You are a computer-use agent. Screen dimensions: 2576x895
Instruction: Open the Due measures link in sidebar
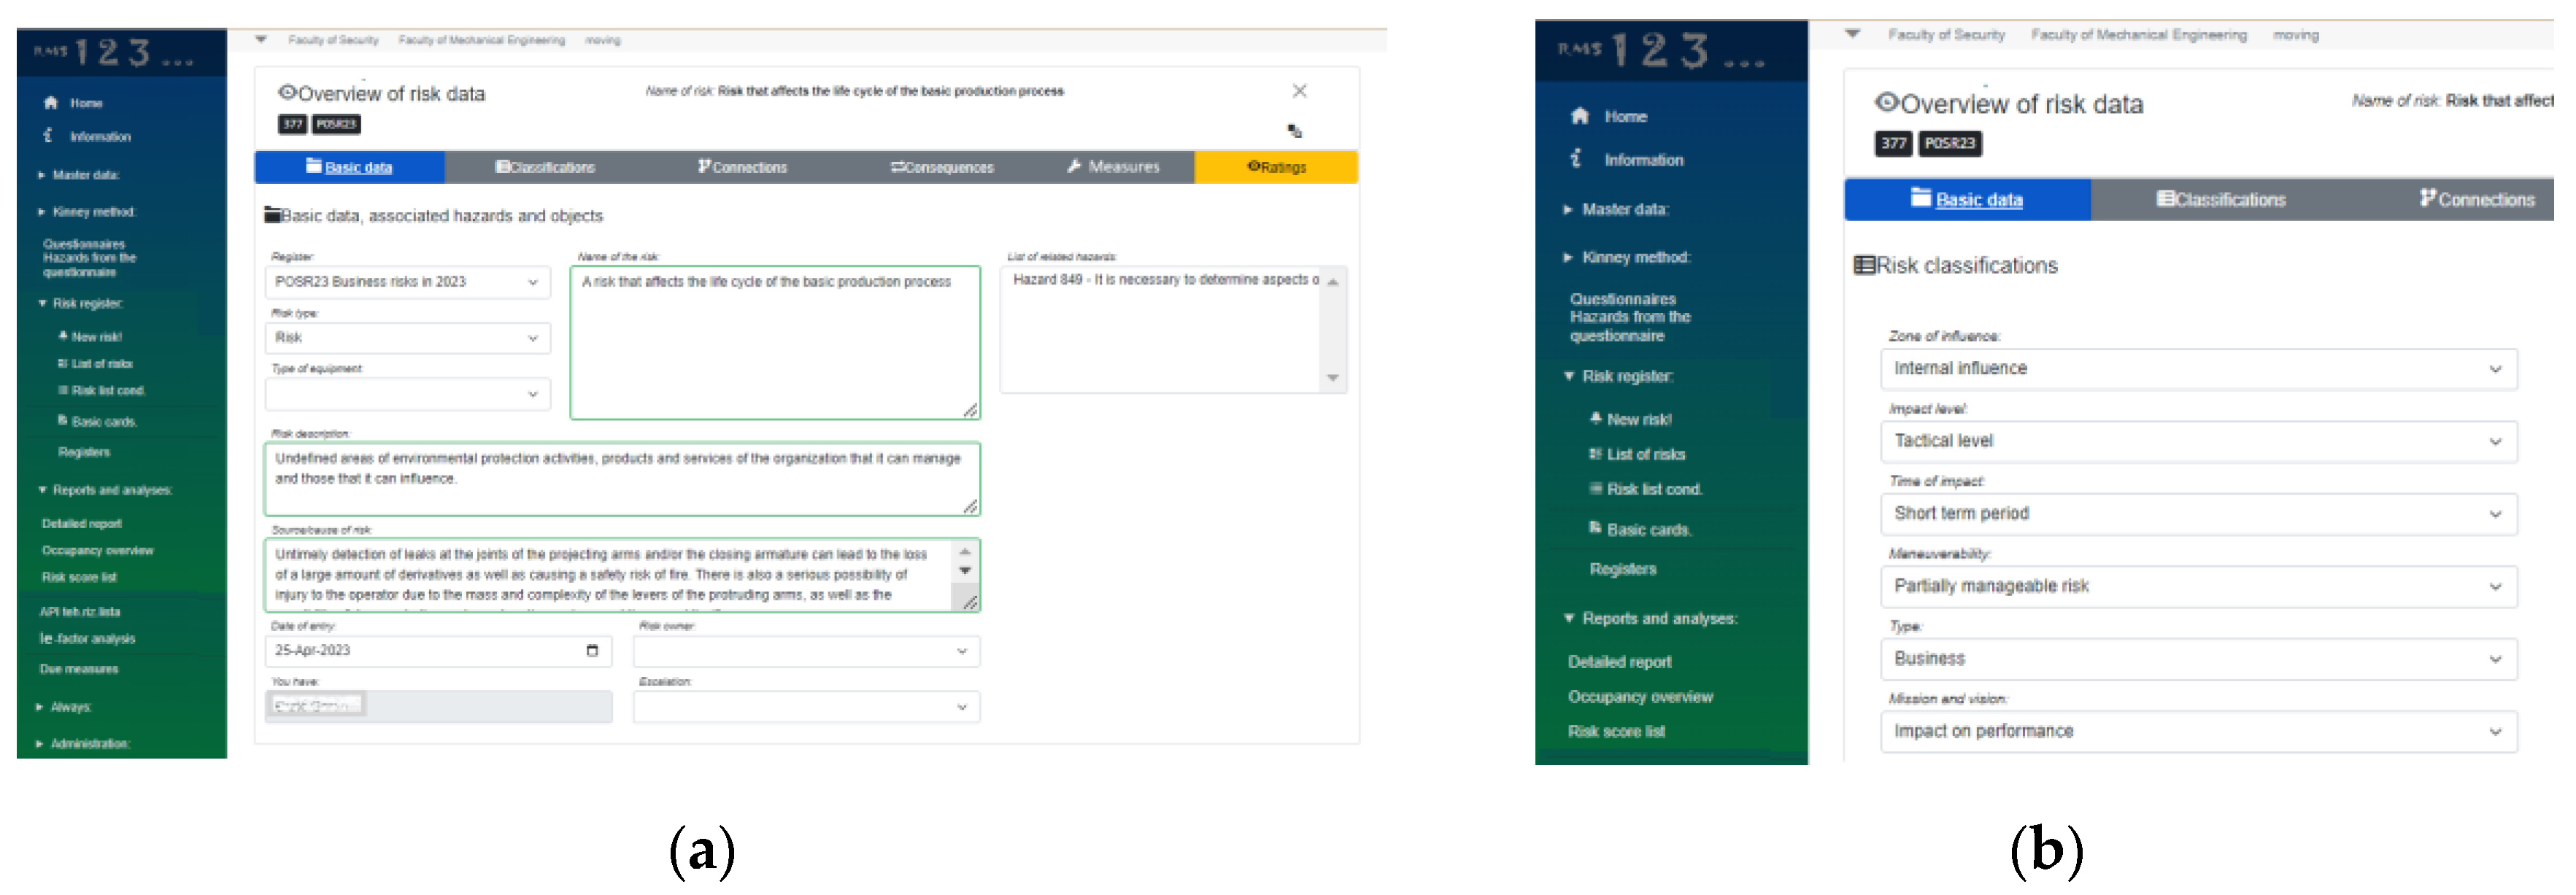click(x=79, y=669)
